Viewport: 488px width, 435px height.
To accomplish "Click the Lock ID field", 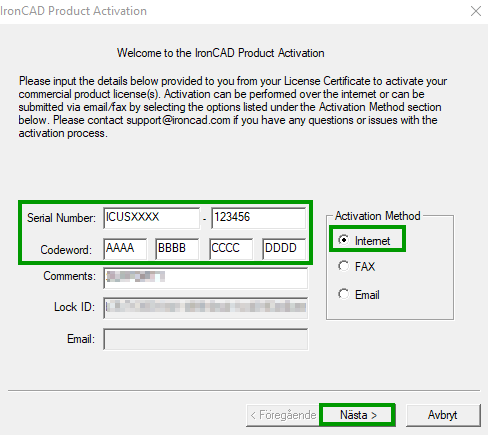I will pos(206,308).
